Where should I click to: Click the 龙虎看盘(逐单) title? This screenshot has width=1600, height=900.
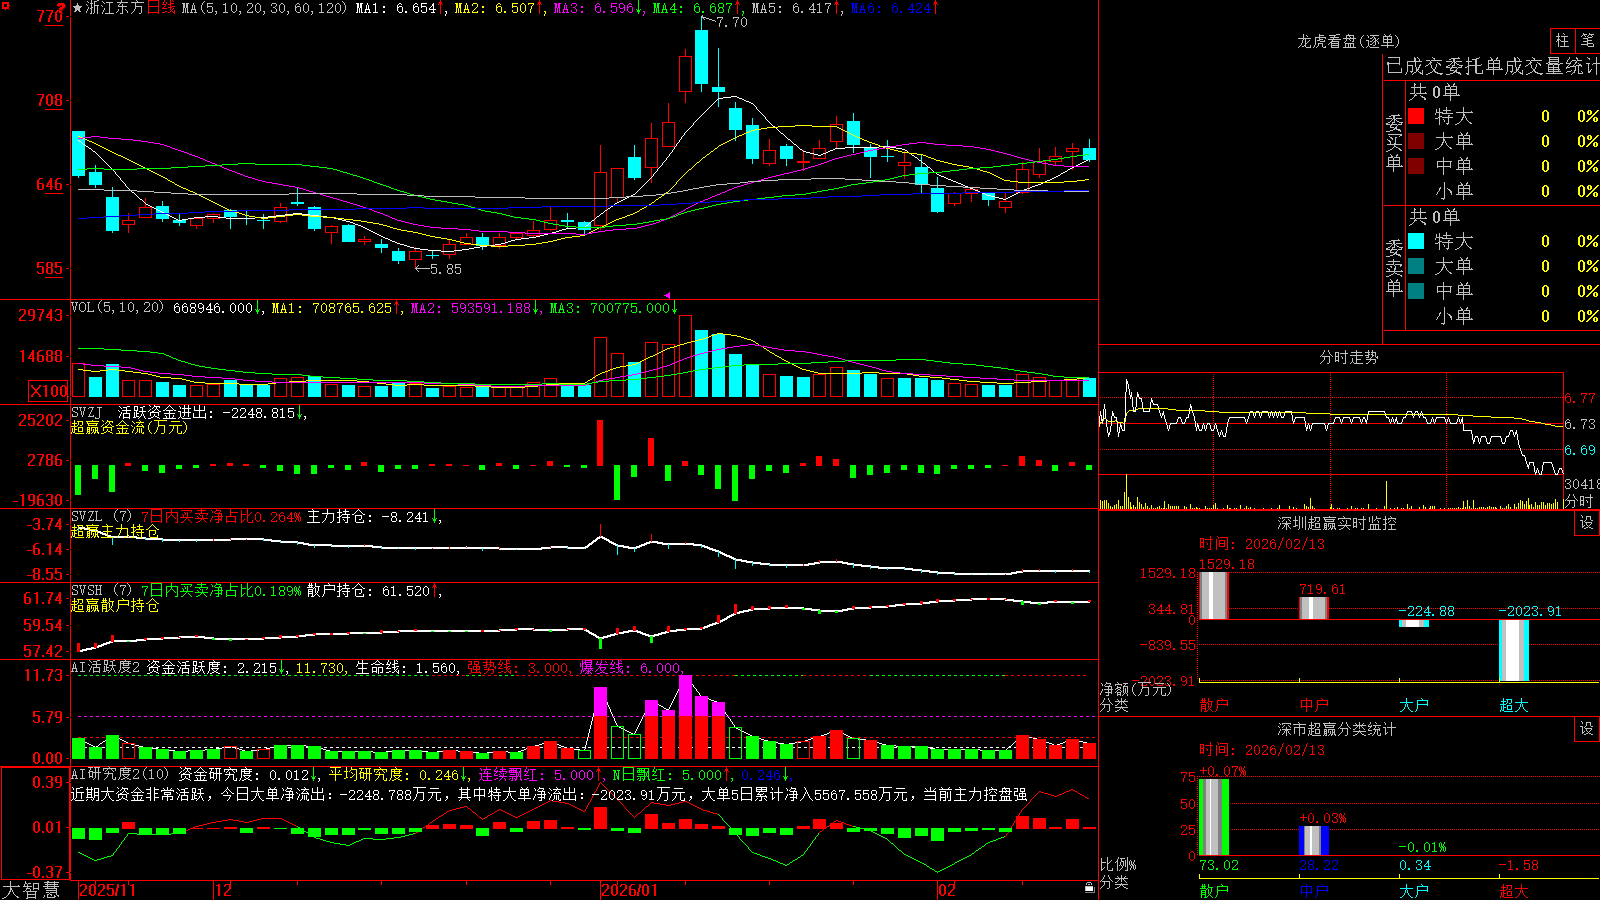pyautogui.click(x=1348, y=41)
